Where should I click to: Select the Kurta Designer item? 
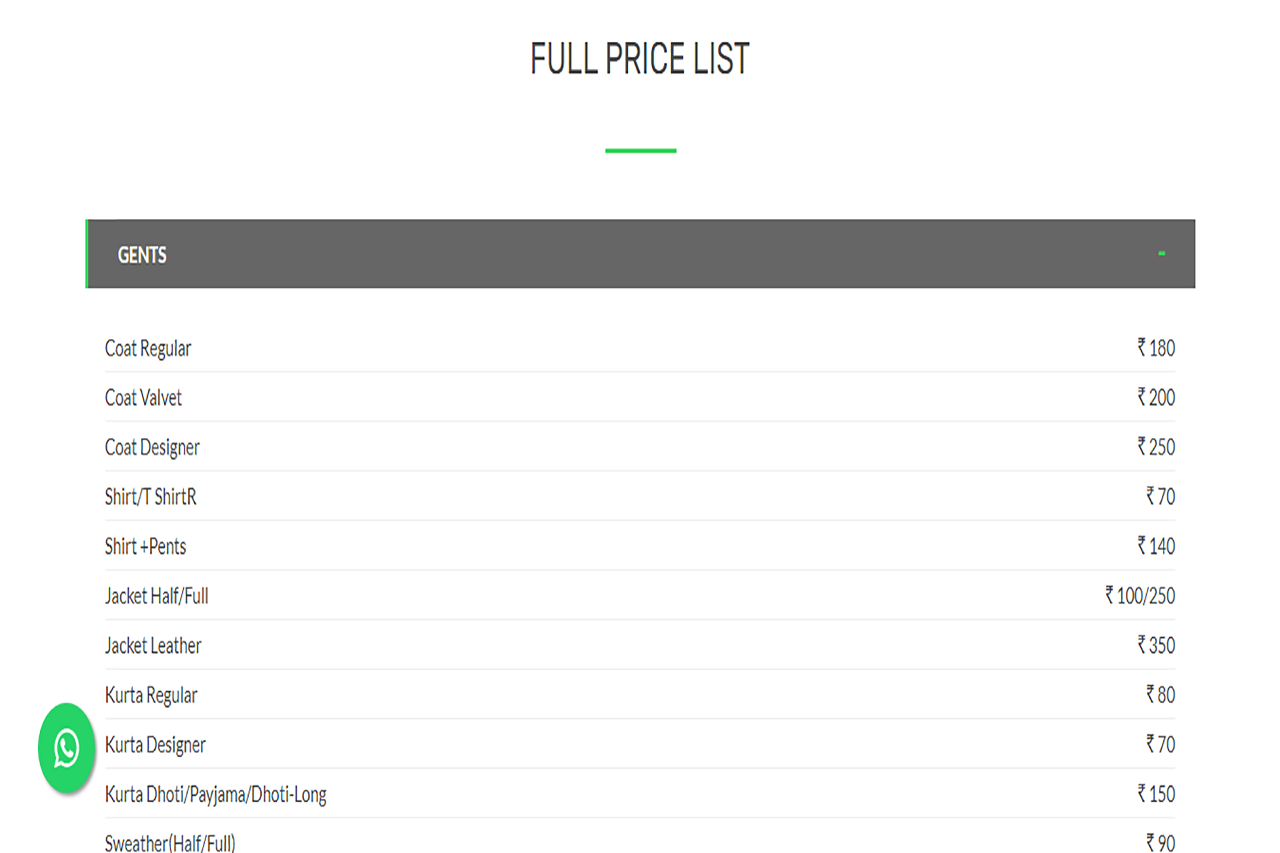point(640,745)
